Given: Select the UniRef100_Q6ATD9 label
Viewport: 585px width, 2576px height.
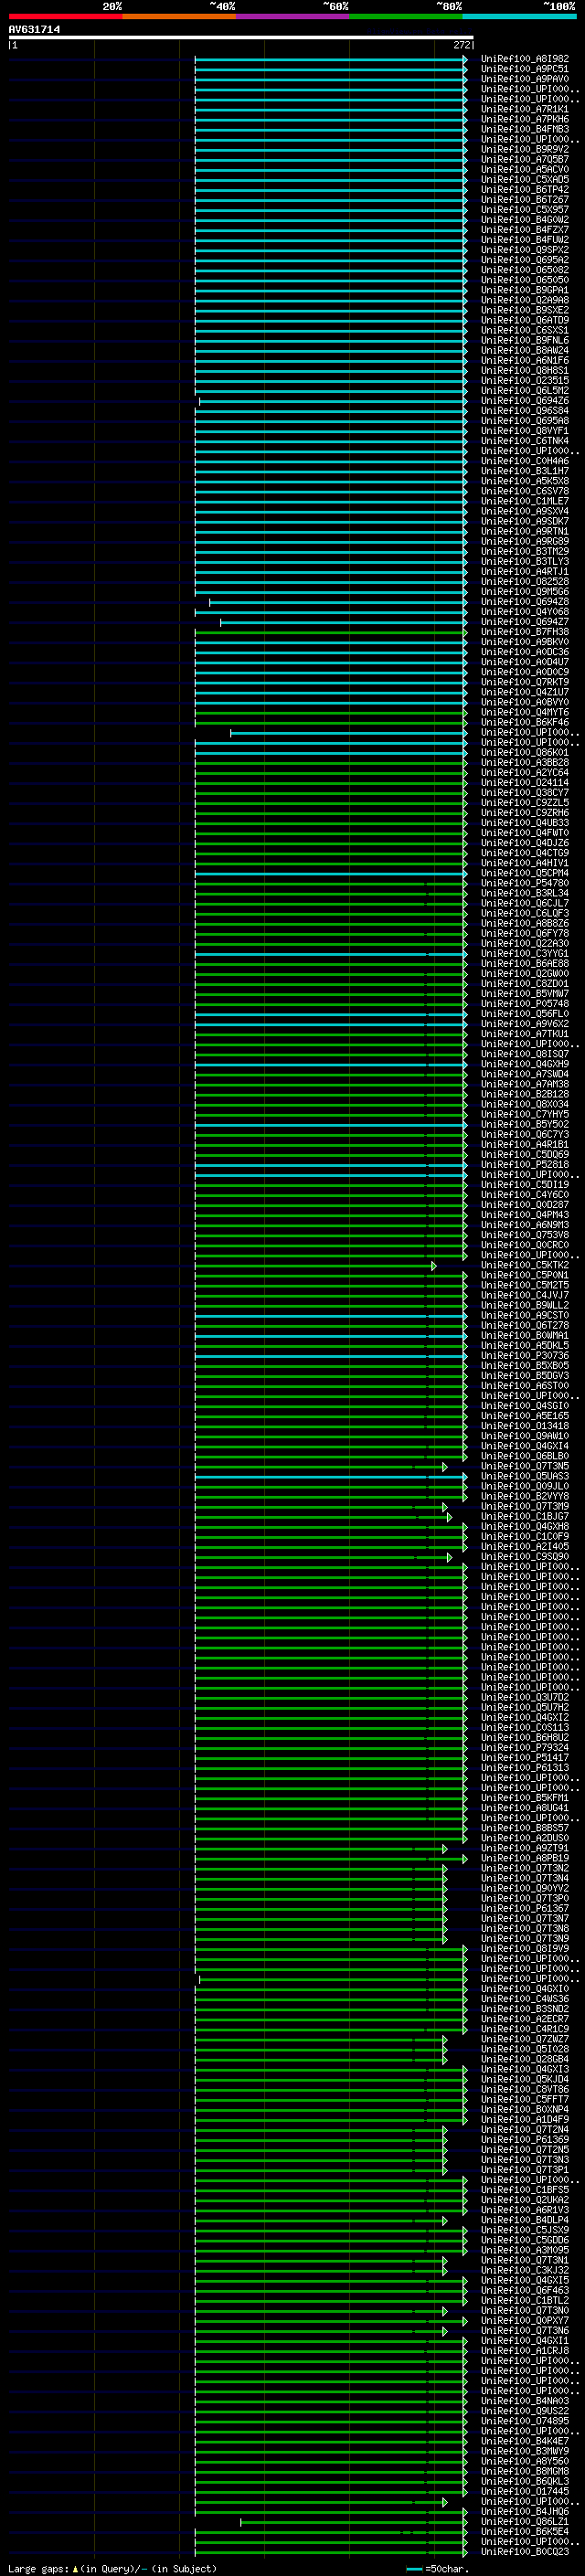Looking at the screenshot, I should [525, 320].
